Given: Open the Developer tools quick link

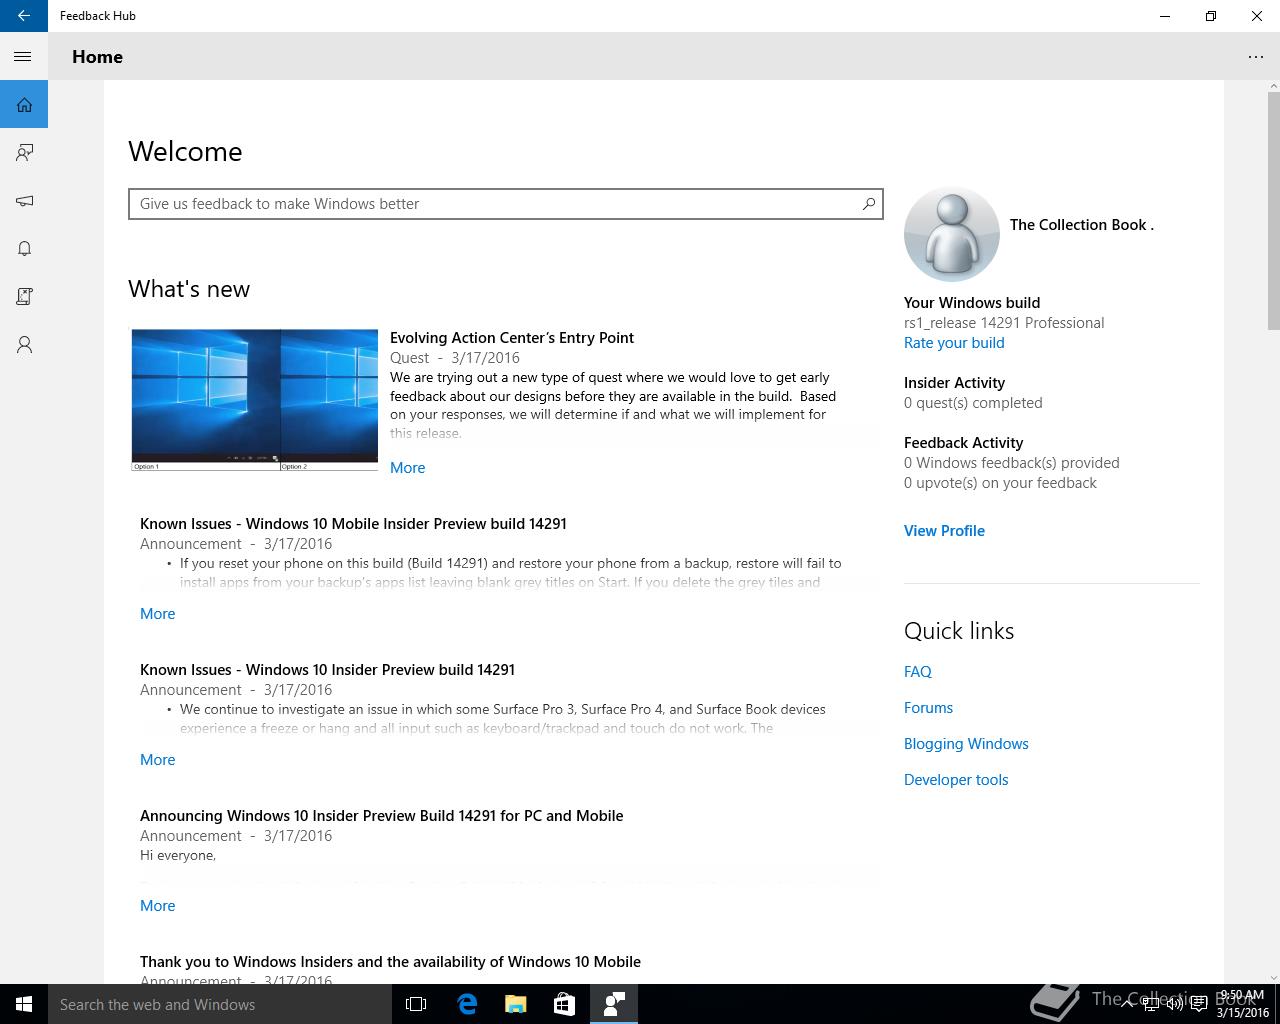Looking at the screenshot, I should point(956,780).
